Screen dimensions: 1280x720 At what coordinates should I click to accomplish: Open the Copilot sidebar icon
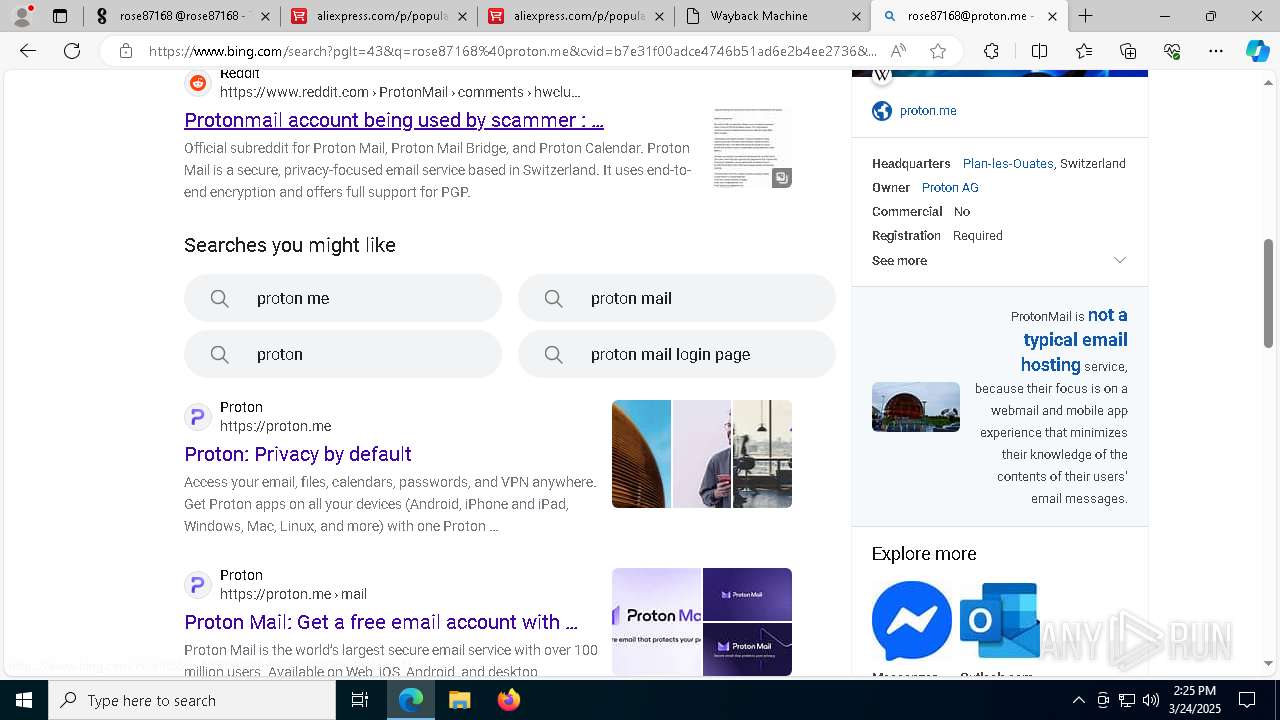click(x=1258, y=51)
